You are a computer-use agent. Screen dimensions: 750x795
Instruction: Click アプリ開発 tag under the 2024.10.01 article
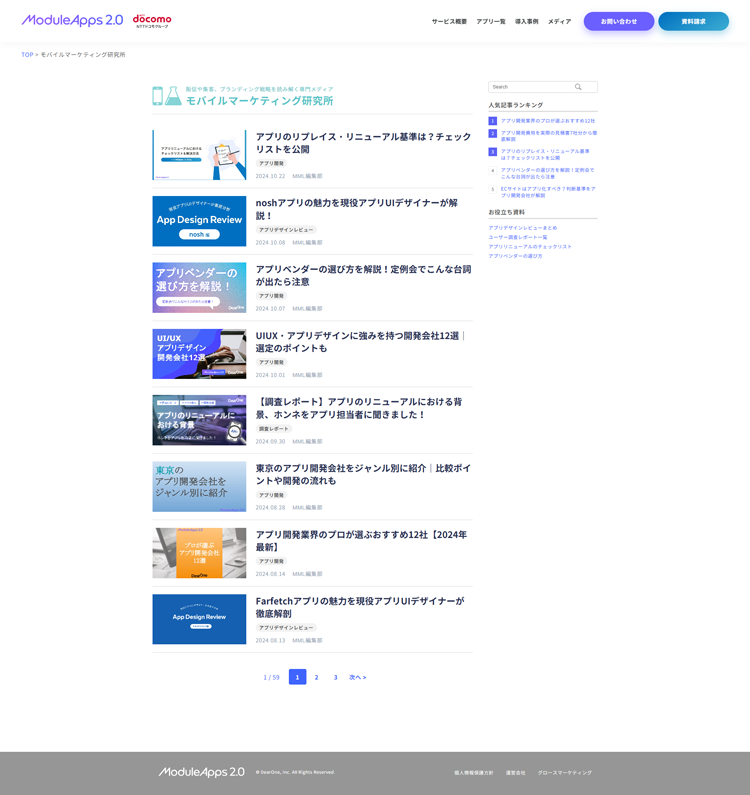click(x=271, y=362)
